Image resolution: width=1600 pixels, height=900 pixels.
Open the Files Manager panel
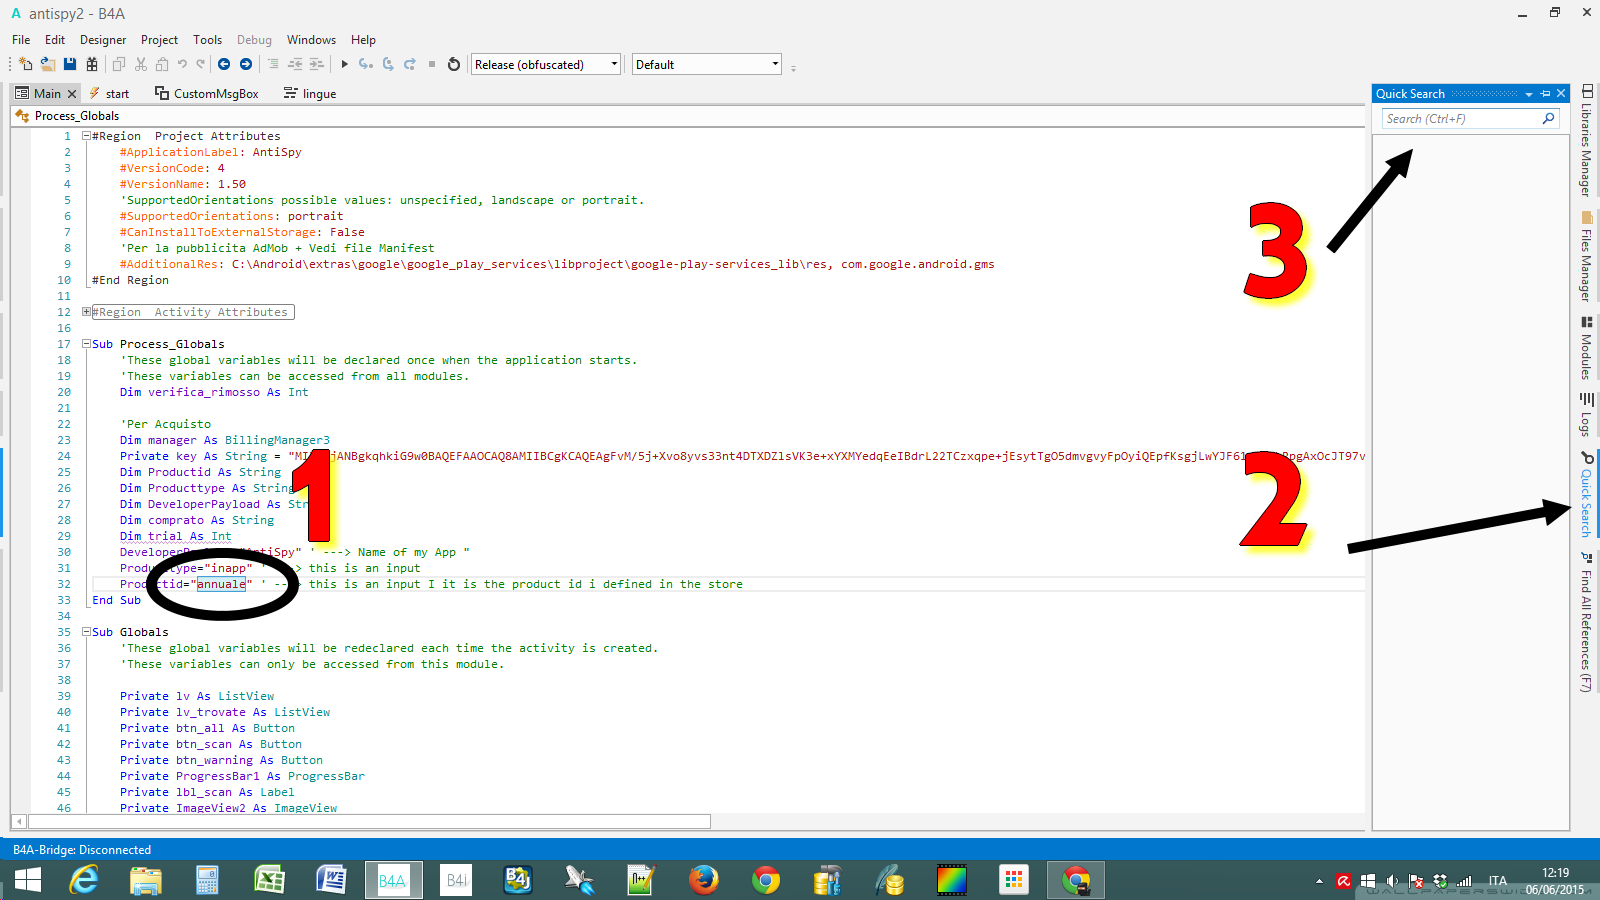coord(1586,252)
